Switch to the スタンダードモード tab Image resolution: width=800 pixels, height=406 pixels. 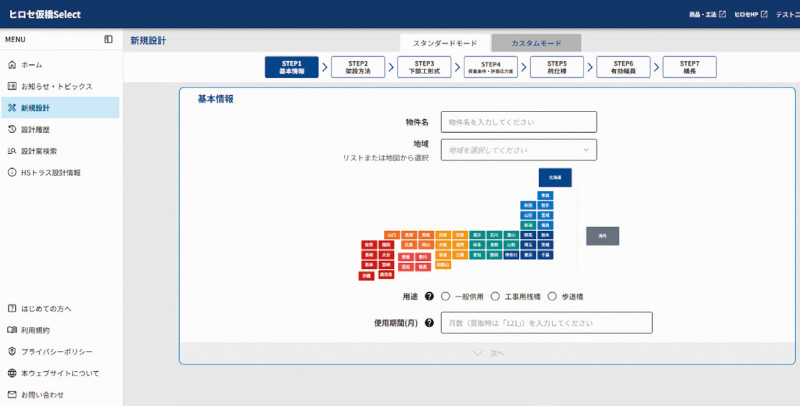click(445, 44)
